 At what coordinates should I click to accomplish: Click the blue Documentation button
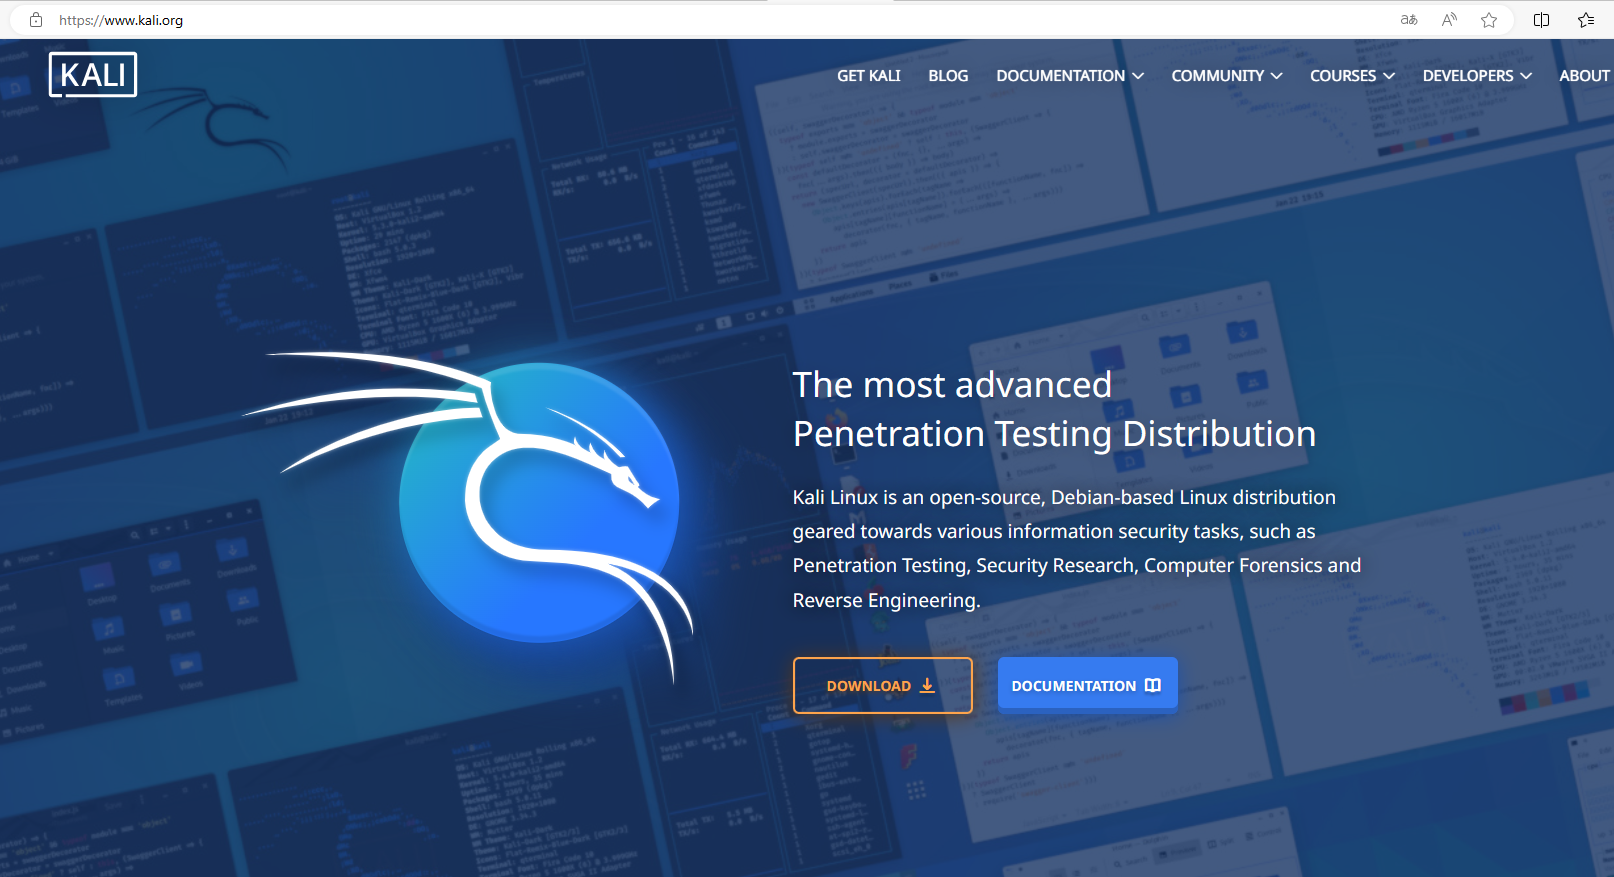pos(1087,685)
